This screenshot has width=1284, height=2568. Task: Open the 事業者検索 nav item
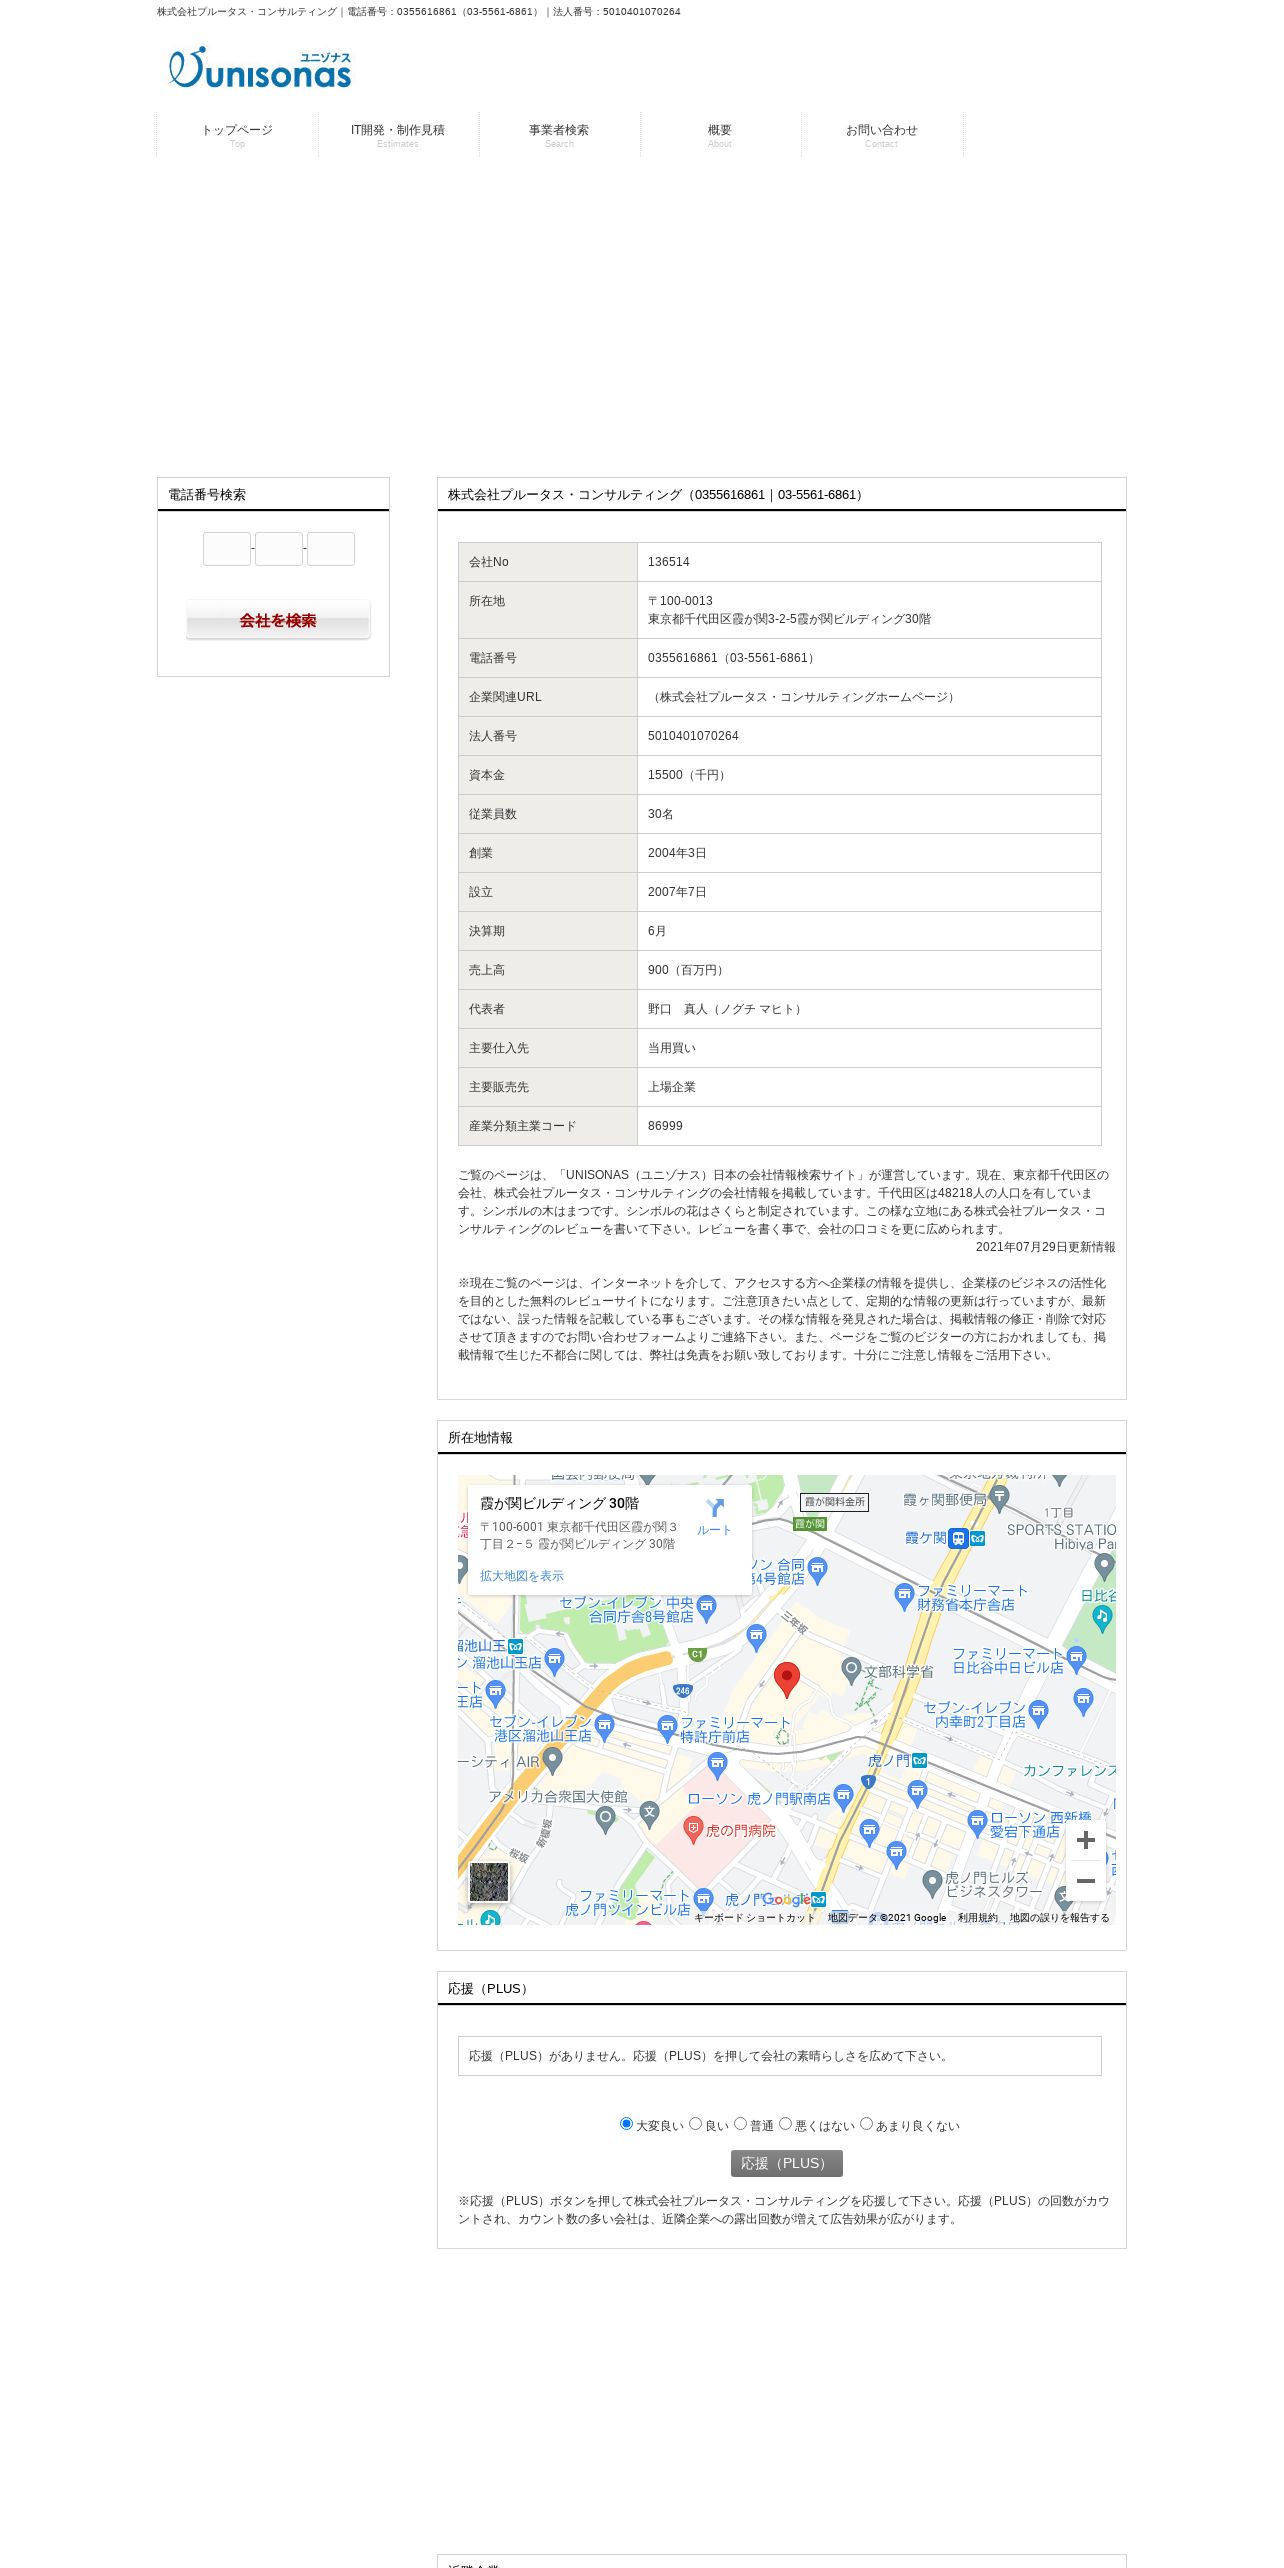click(x=559, y=135)
